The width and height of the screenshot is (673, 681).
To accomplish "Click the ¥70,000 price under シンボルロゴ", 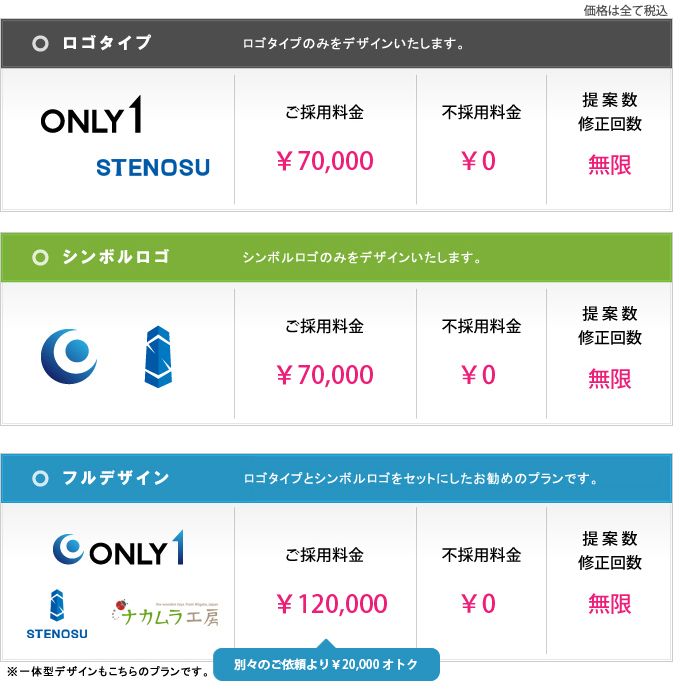I will (x=325, y=374).
